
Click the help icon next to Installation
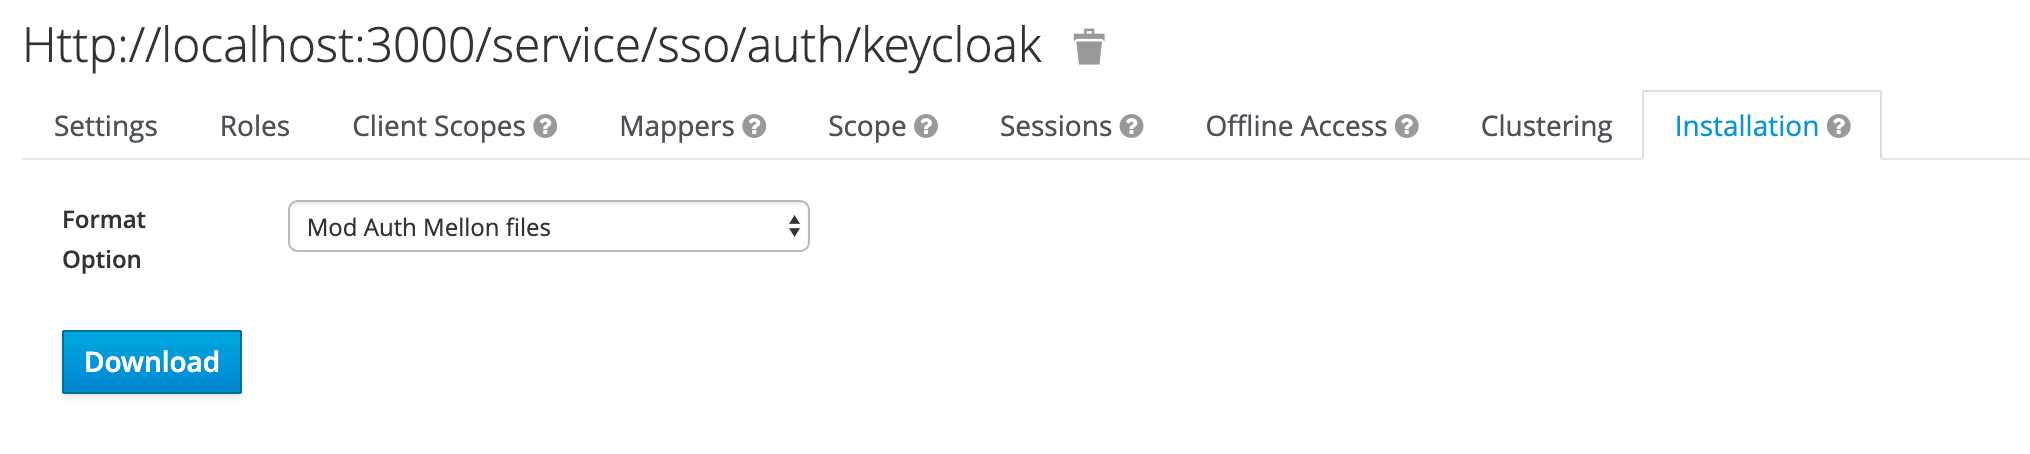pyautogui.click(x=1838, y=126)
